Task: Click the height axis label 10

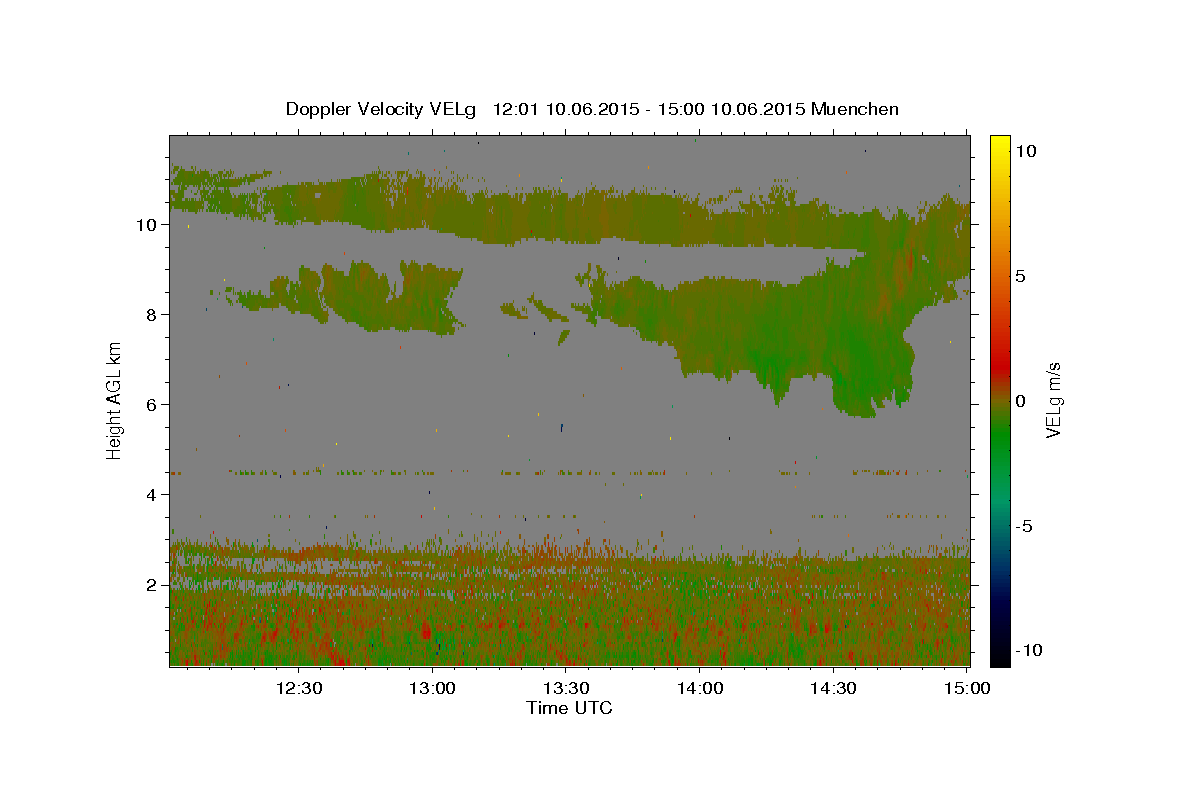Action: (148, 225)
